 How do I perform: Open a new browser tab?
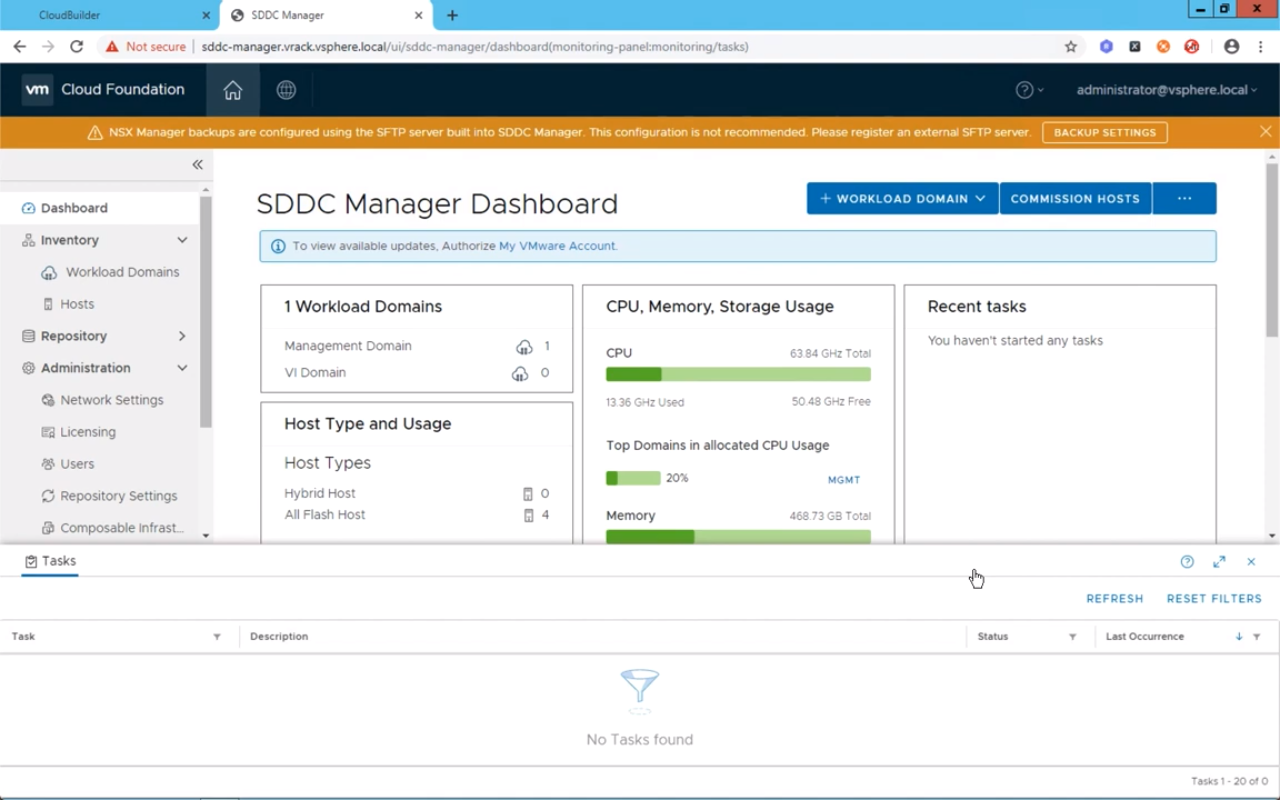coord(452,15)
